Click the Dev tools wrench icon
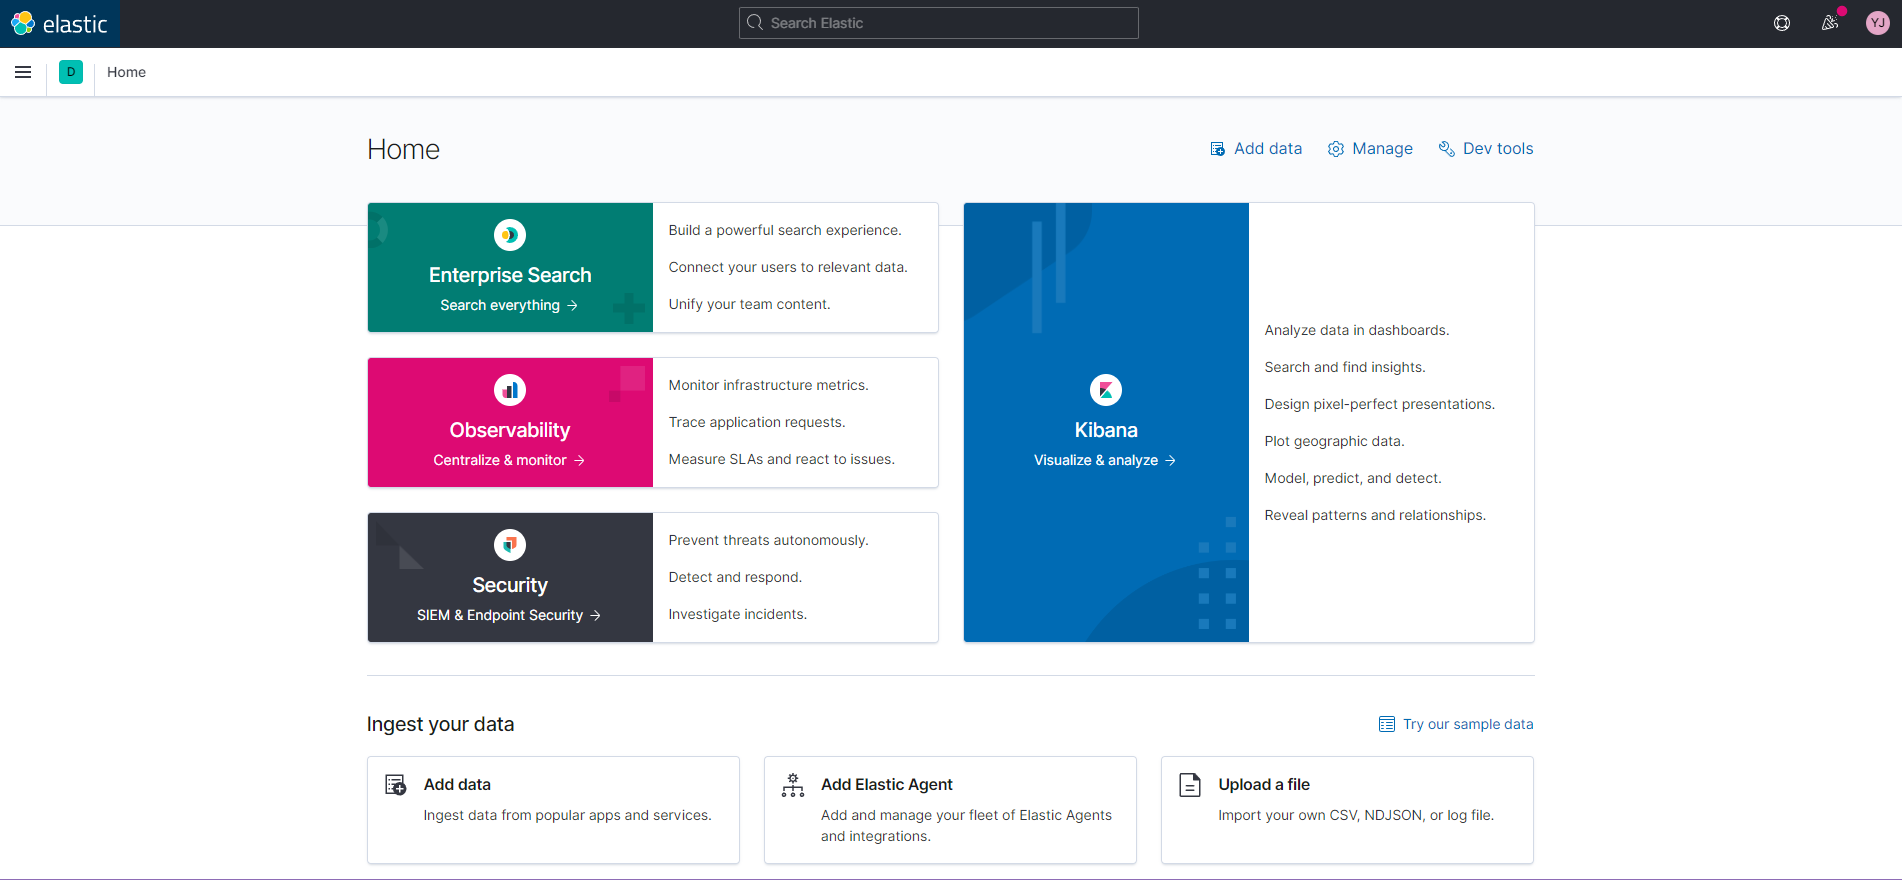1902x880 pixels. pos(1446,149)
